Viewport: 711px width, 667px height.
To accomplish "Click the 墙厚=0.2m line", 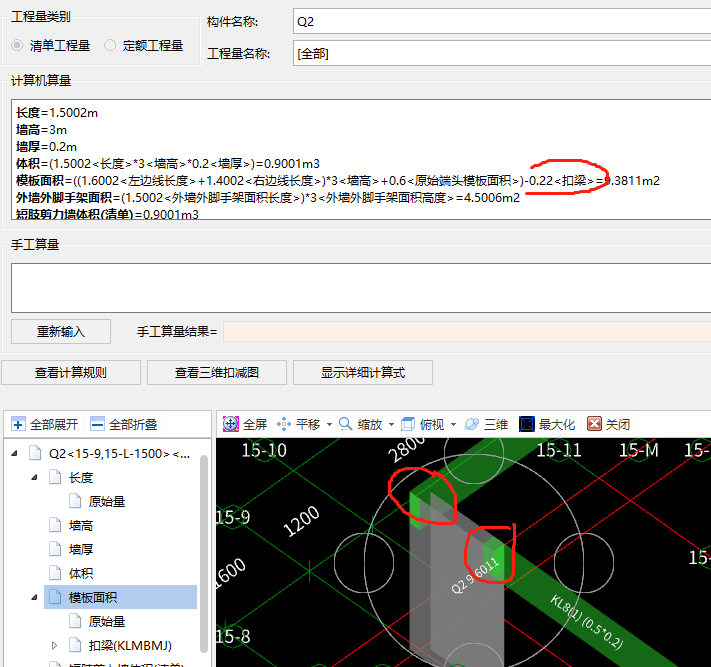I will coord(46,147).
